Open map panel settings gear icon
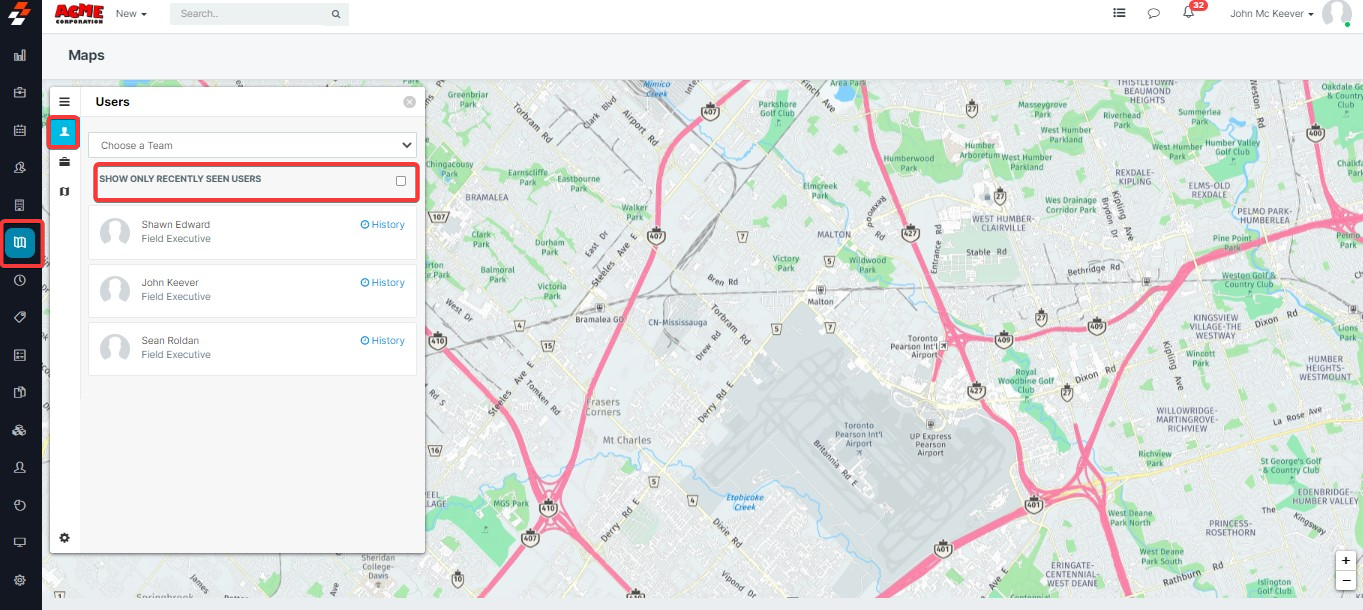 click(x=64, y=538)
